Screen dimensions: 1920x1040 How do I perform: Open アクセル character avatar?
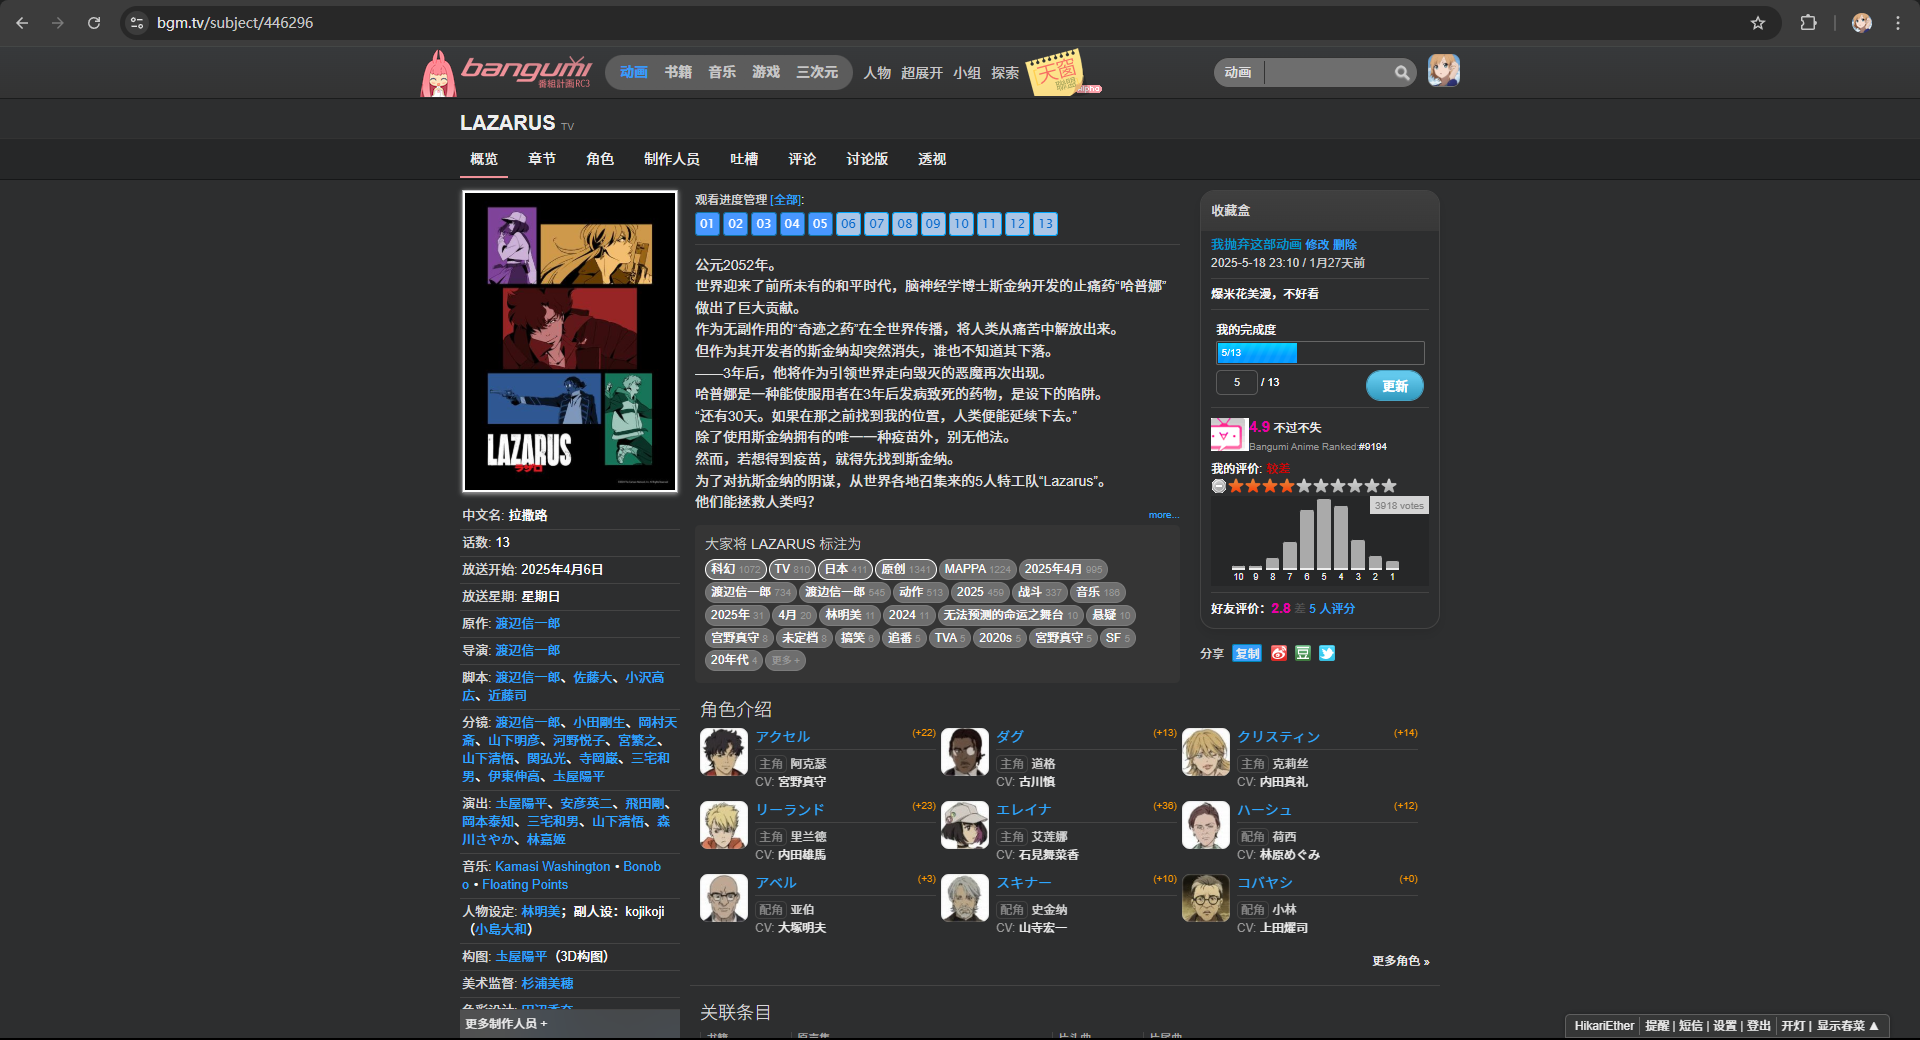(723, 752)
